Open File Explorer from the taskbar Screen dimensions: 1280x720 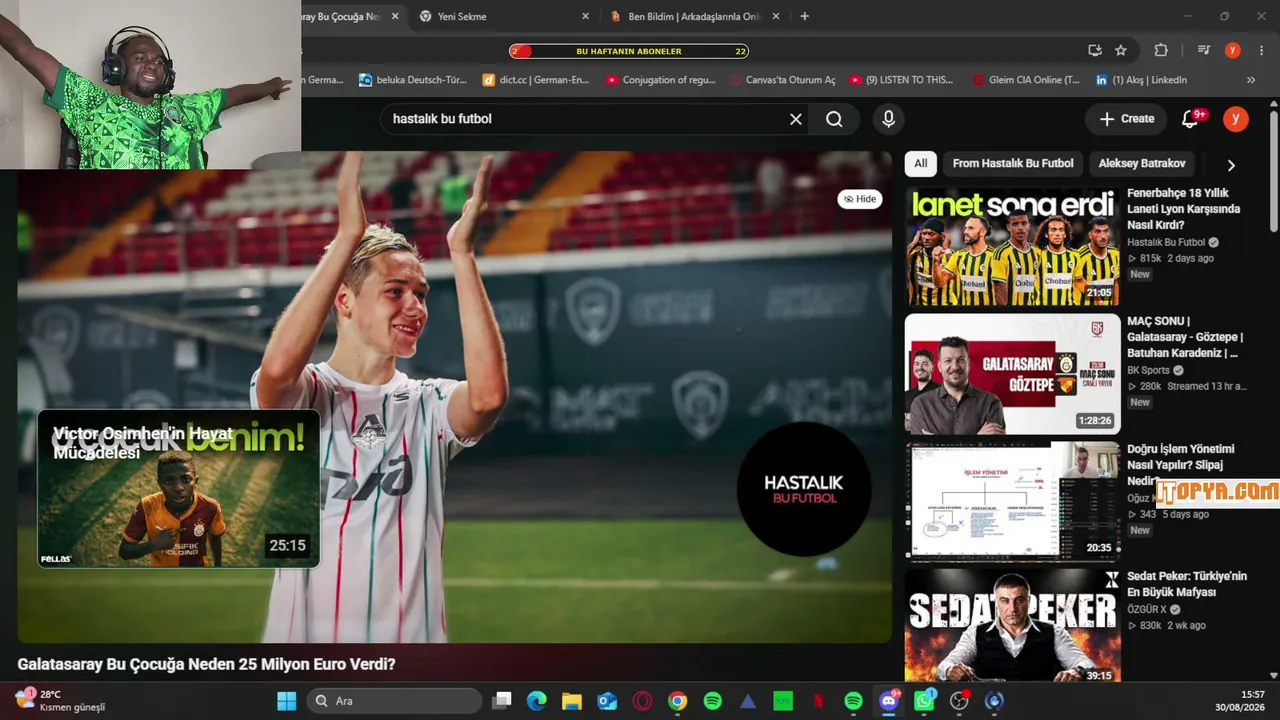pyautogui.click(x=572, y=701)
